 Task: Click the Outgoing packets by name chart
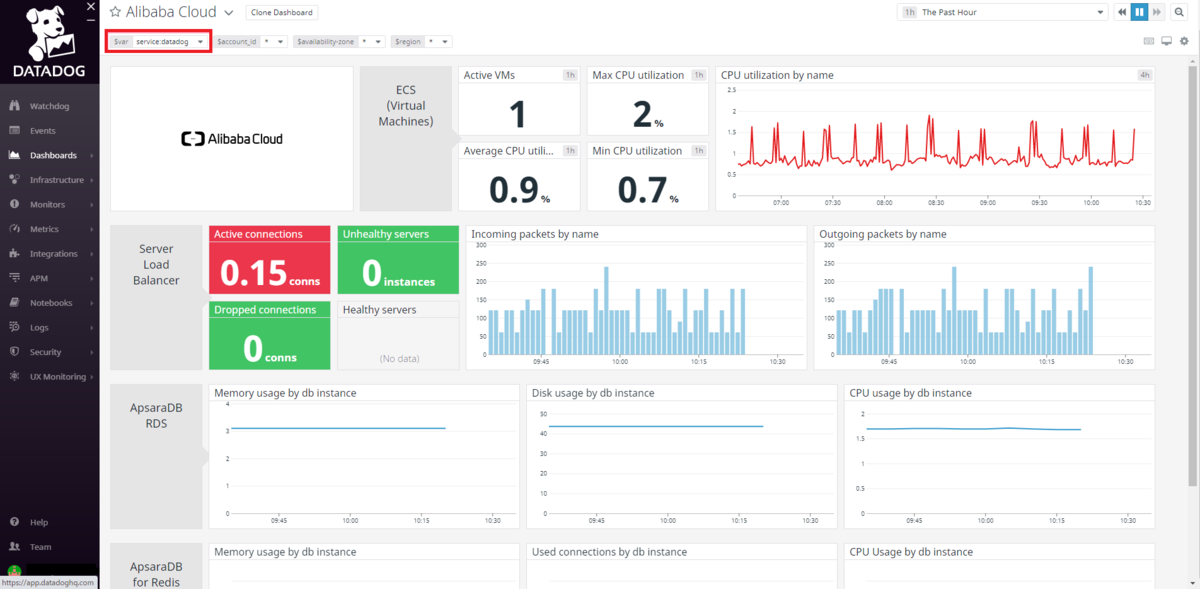(x=984, y=298)
